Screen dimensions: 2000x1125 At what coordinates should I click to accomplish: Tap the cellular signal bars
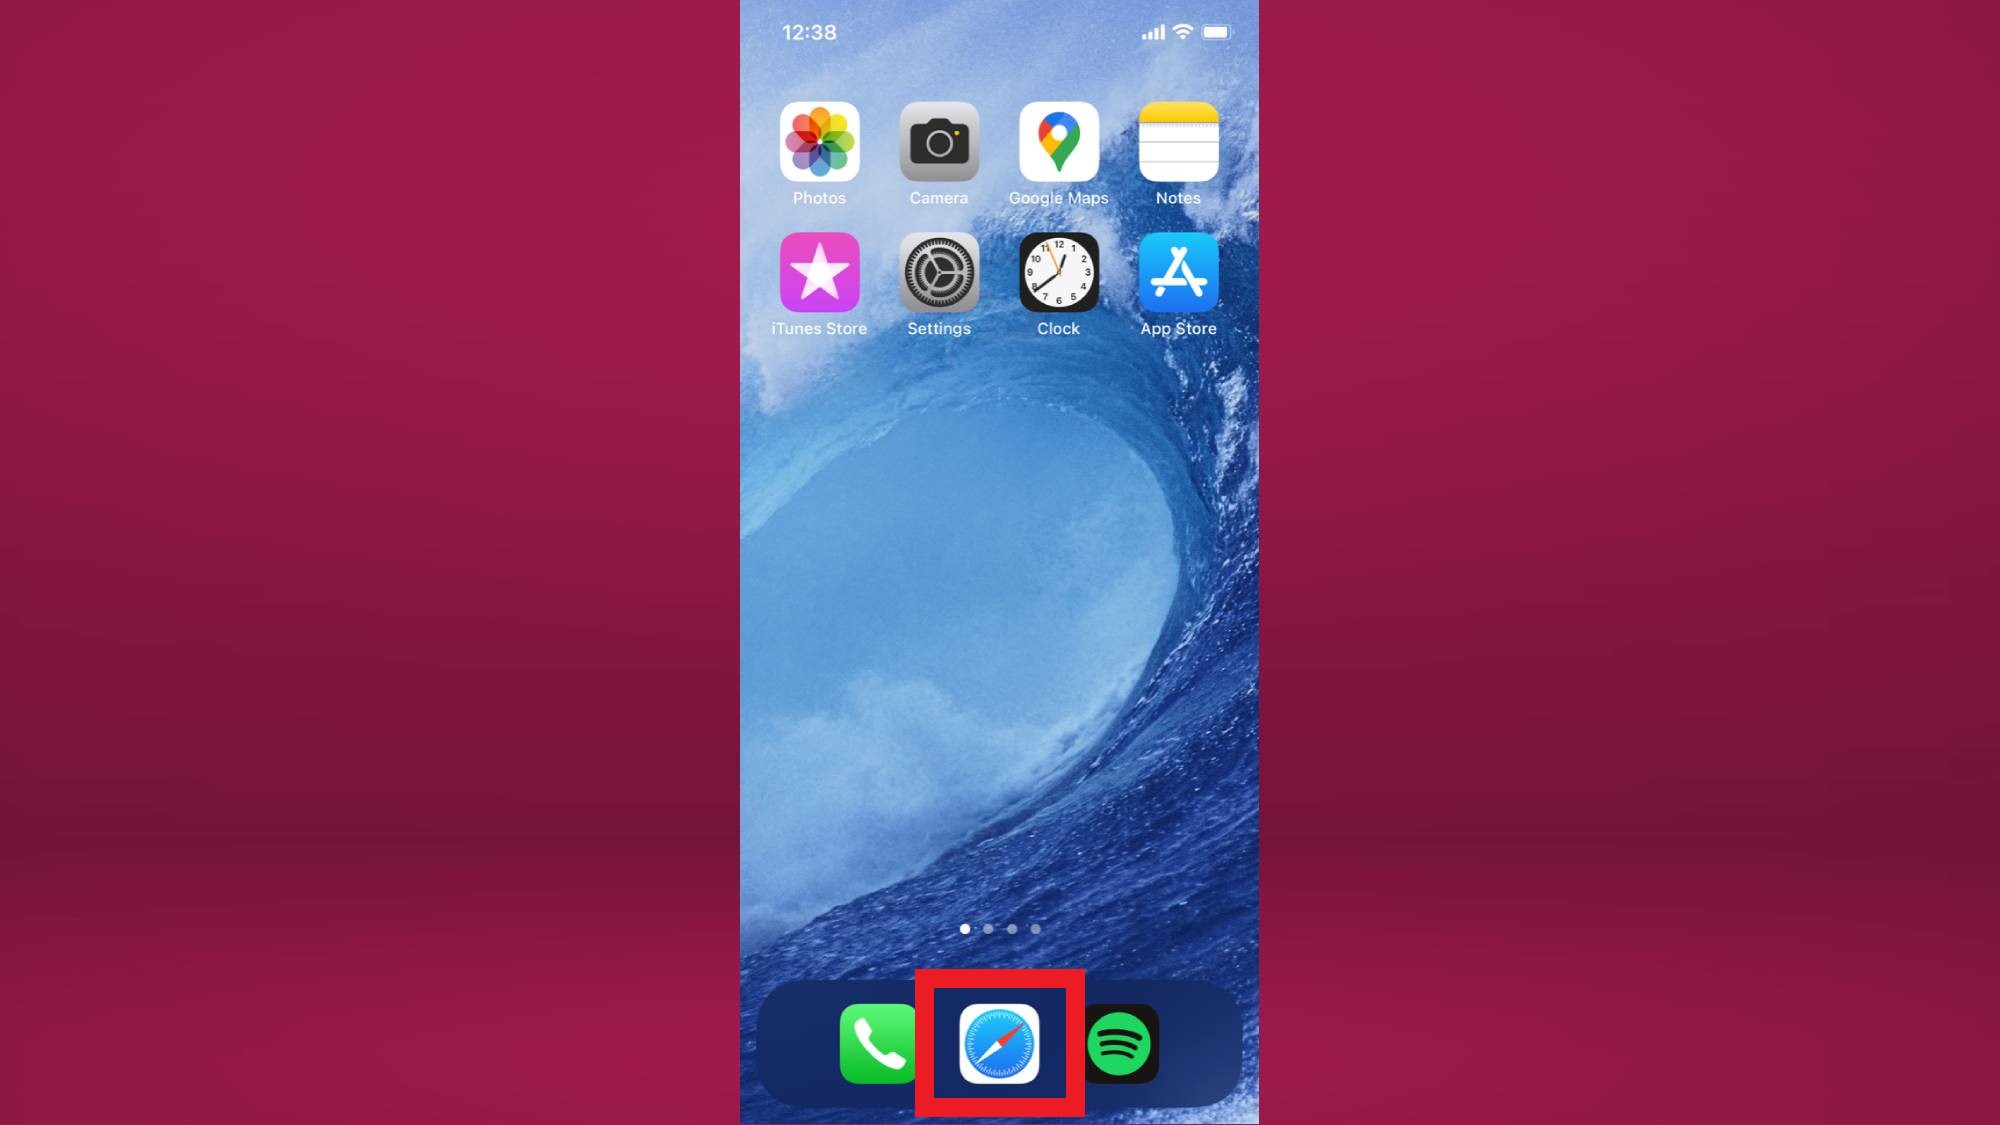(x=1150, y=32)
